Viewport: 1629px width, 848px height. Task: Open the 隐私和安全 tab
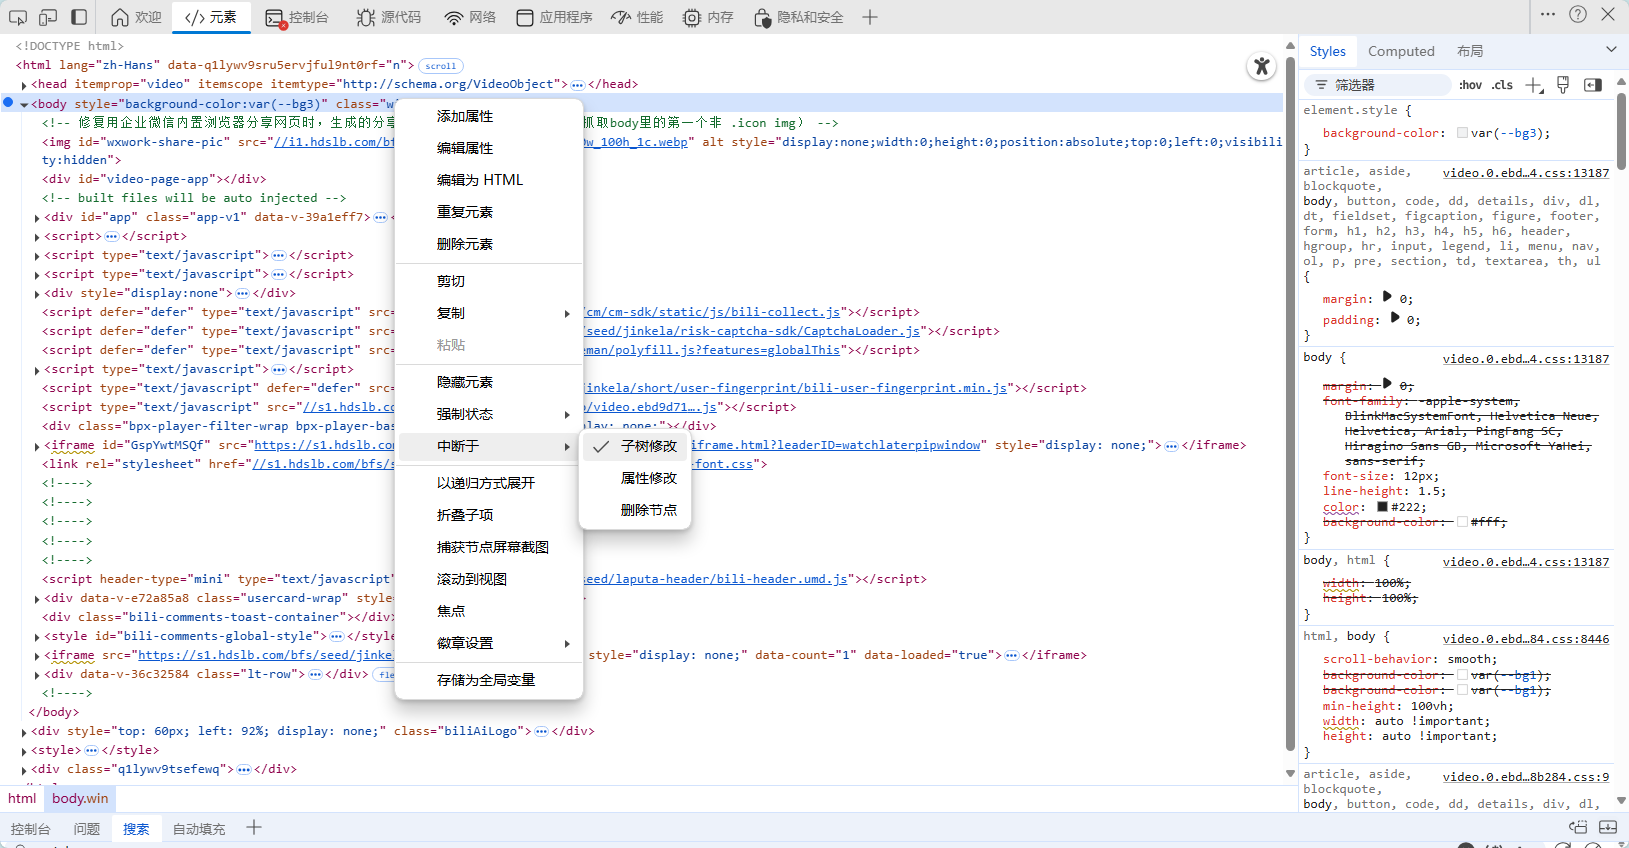point(799,17)
